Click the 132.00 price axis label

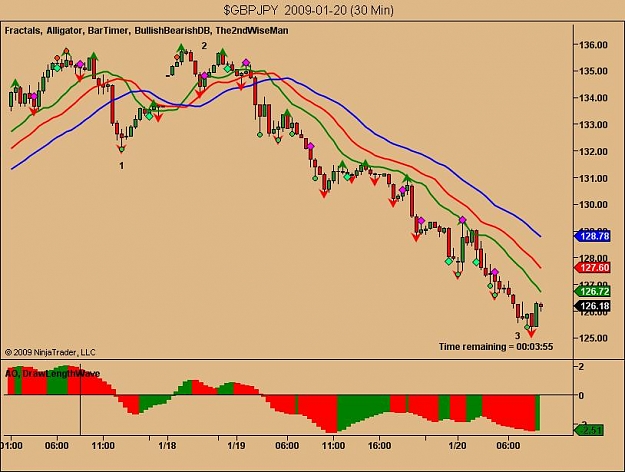tap(594, 151)
